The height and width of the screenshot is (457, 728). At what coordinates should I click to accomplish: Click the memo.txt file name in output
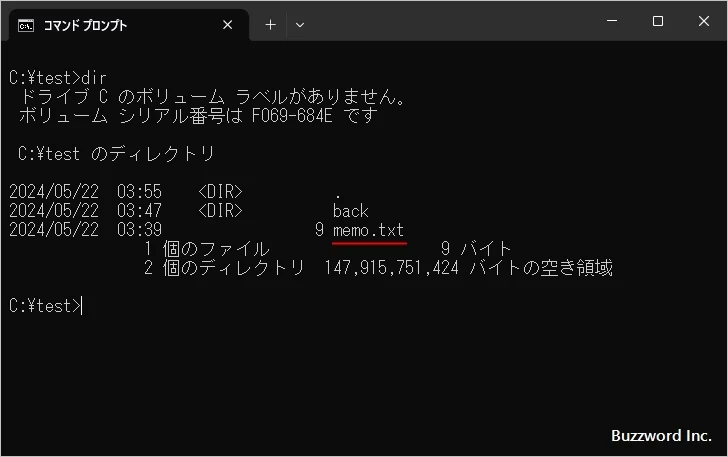[x=368, y=230]
